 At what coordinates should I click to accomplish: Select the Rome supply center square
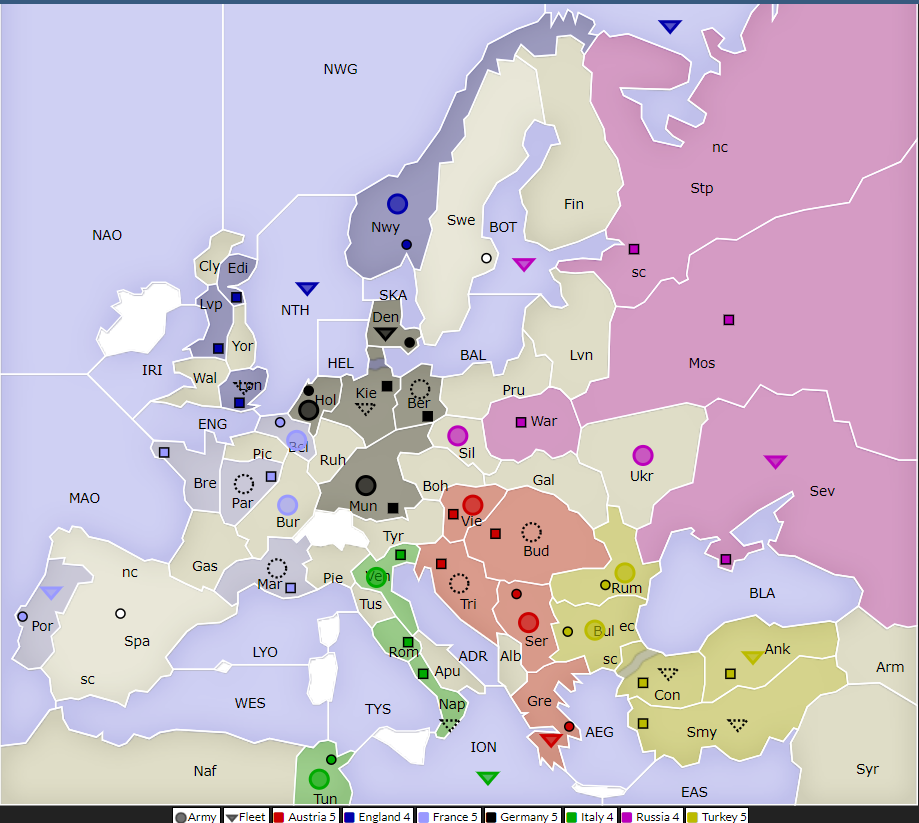point(408,642)
